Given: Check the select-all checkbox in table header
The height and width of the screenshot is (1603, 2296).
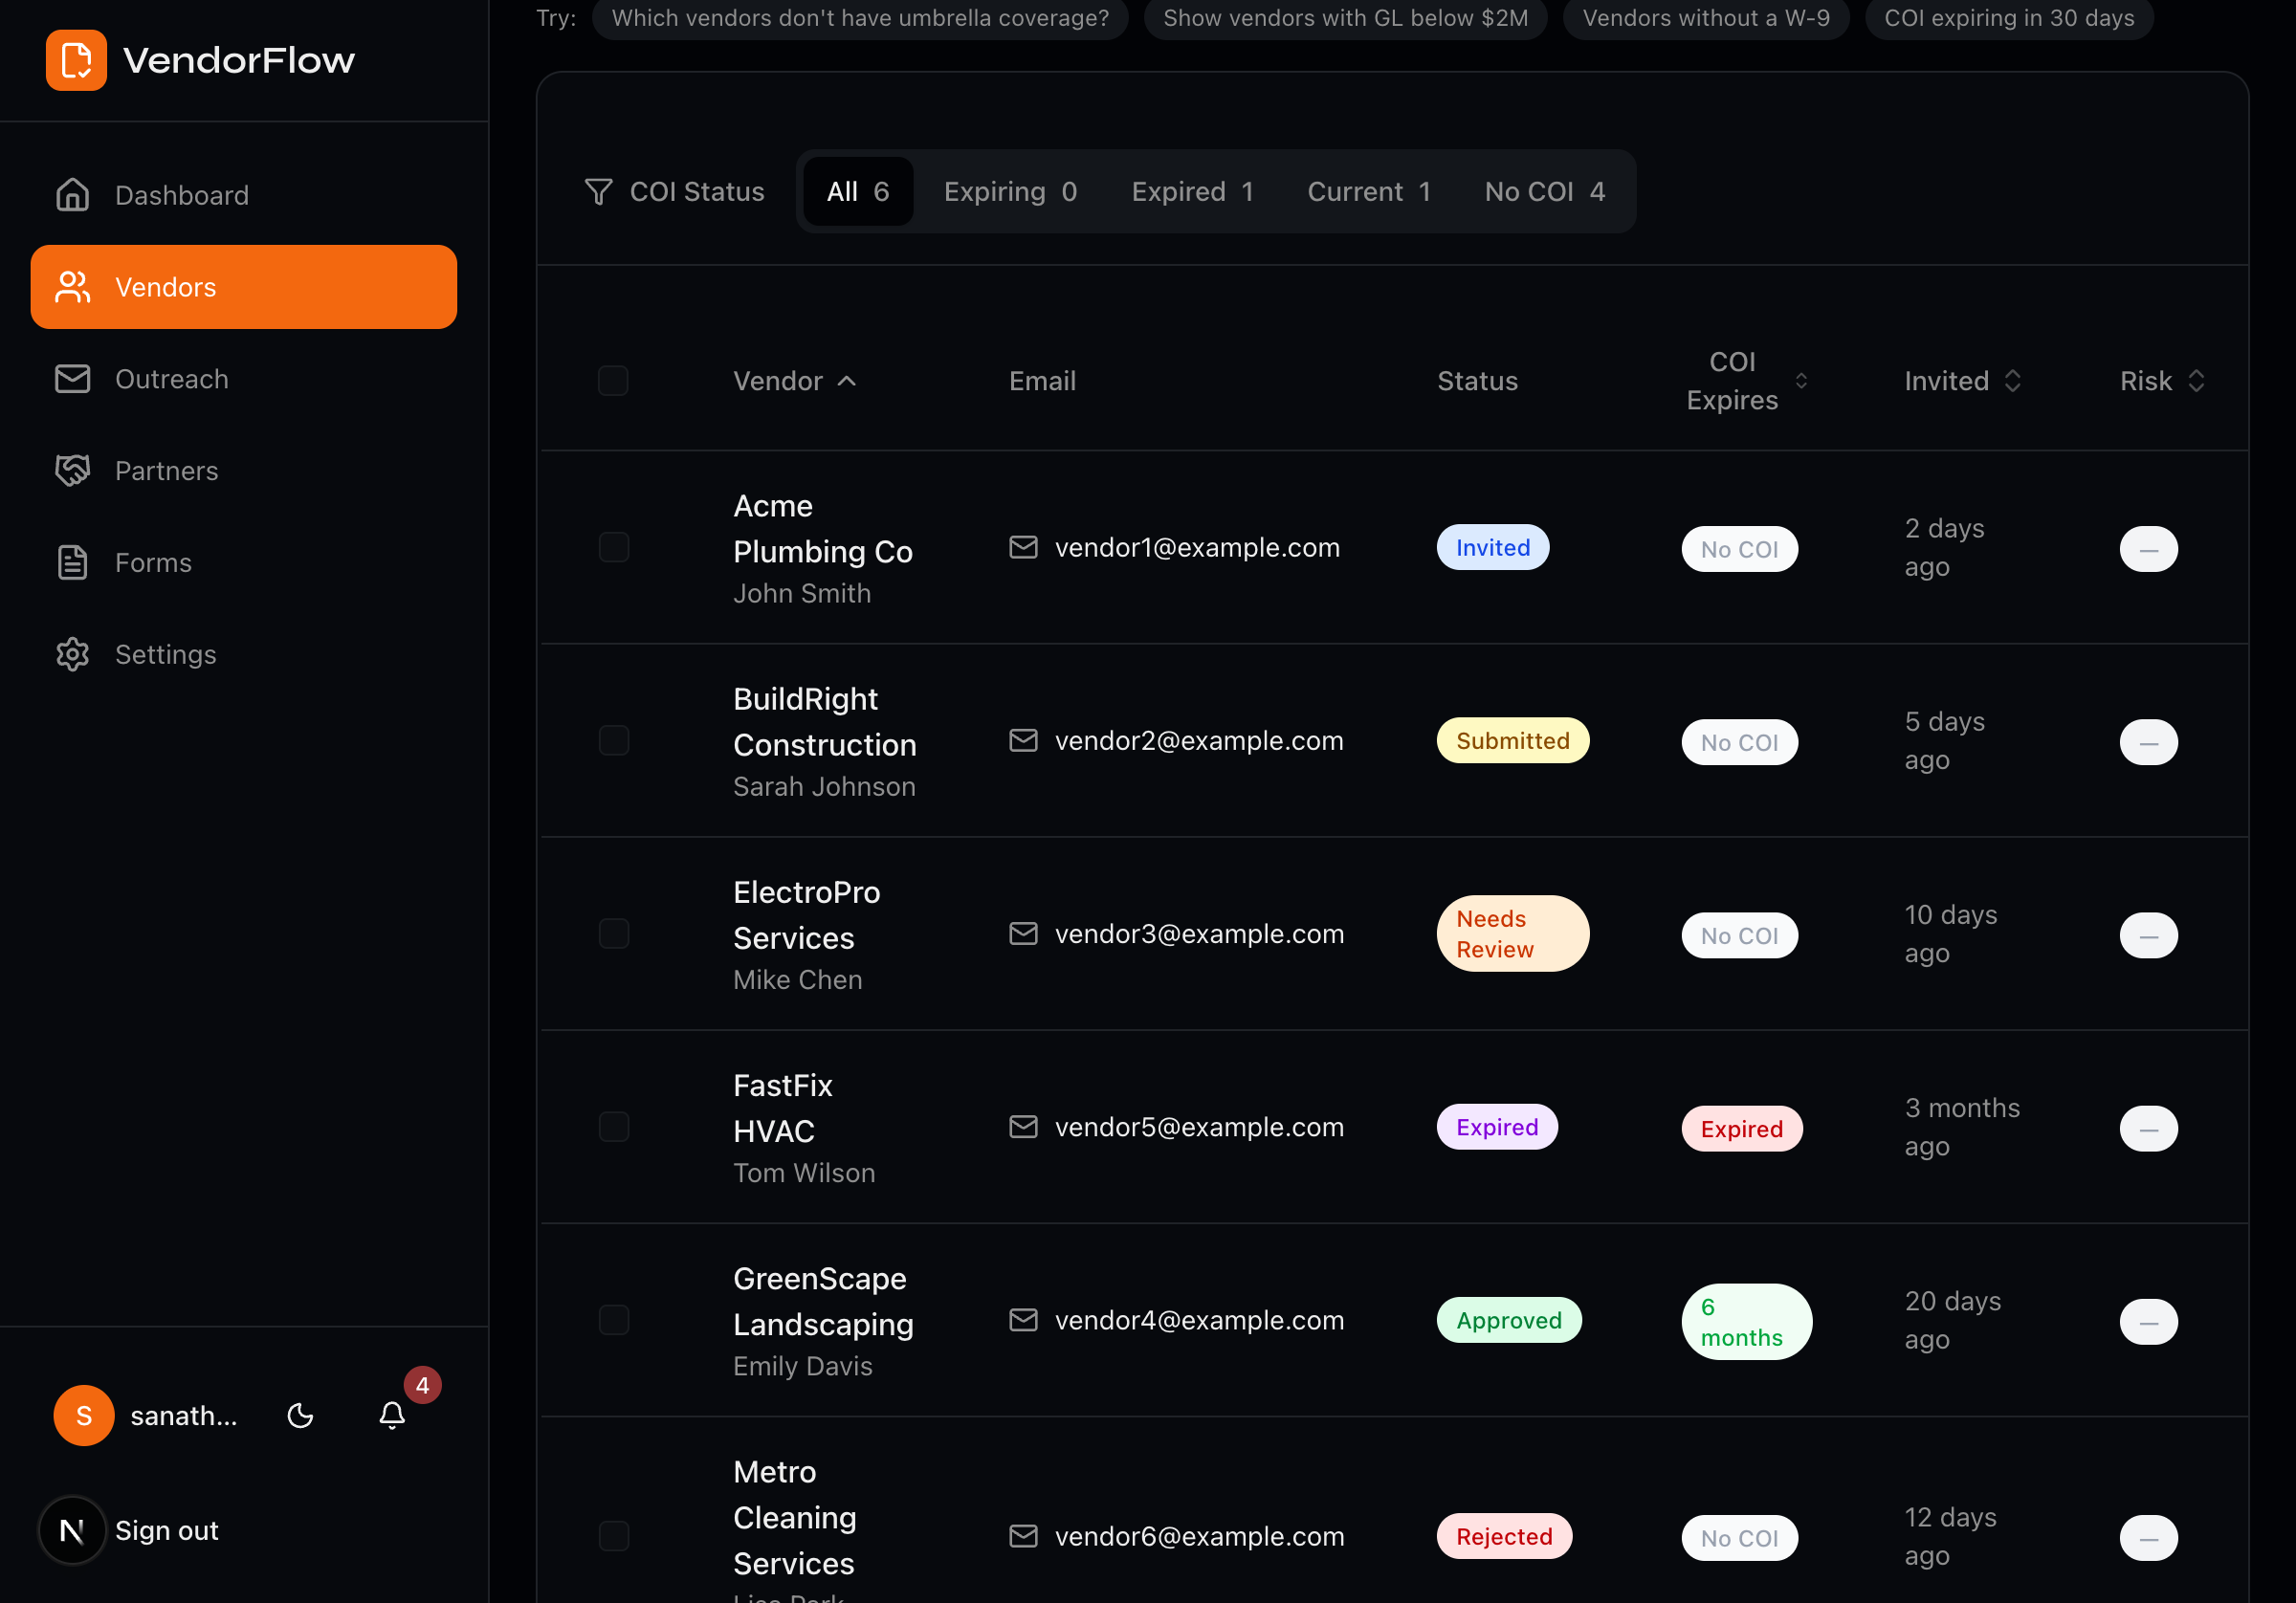Looking at the screenshot, I should [x=613, y=380].
